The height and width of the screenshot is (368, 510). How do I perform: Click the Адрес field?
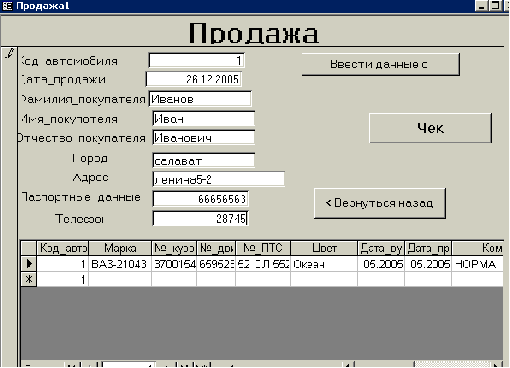[x=219, y=179]
